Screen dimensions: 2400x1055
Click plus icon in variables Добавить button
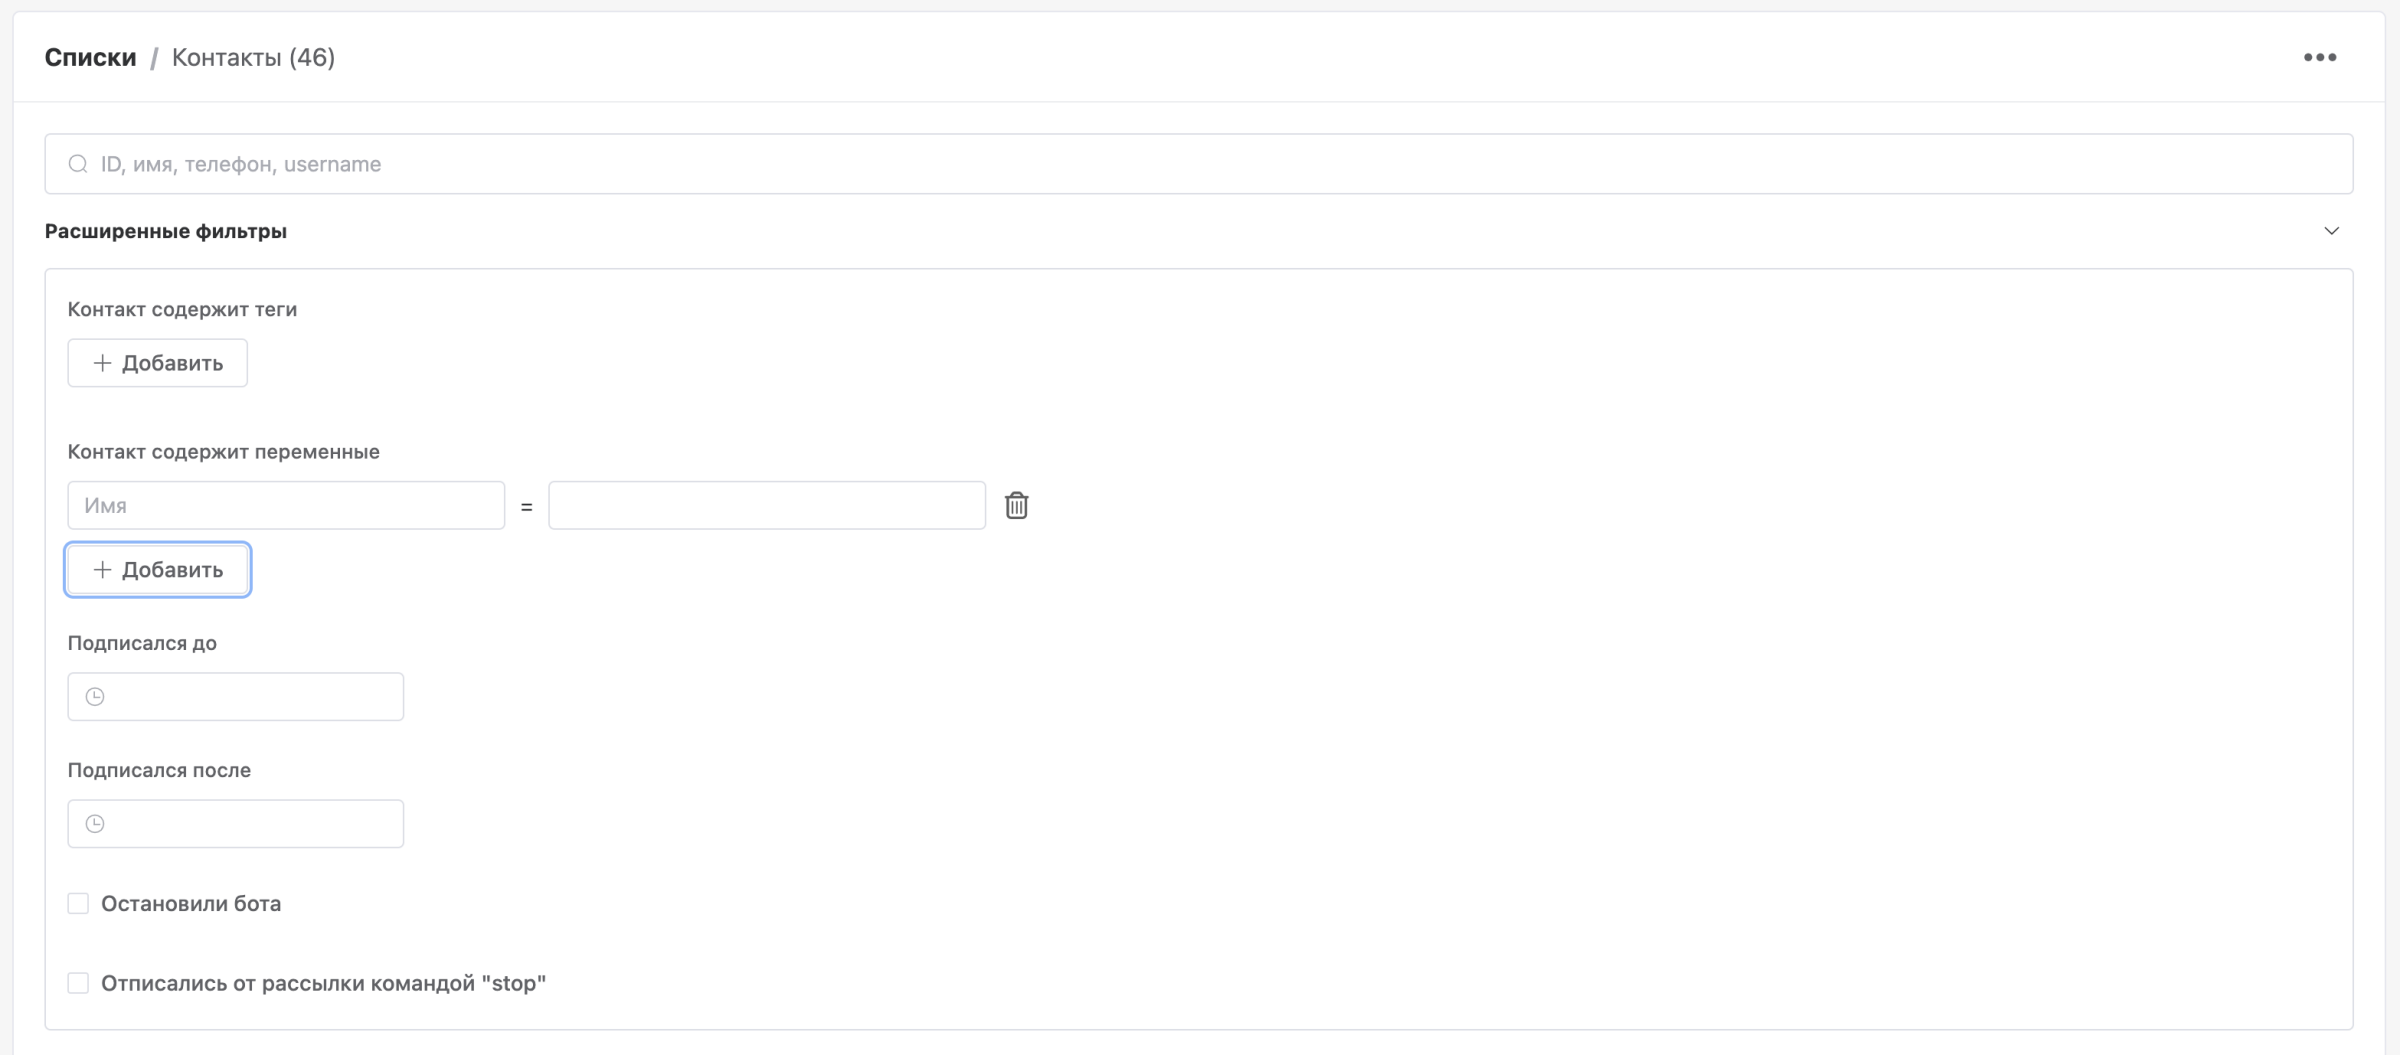point(102,570)
